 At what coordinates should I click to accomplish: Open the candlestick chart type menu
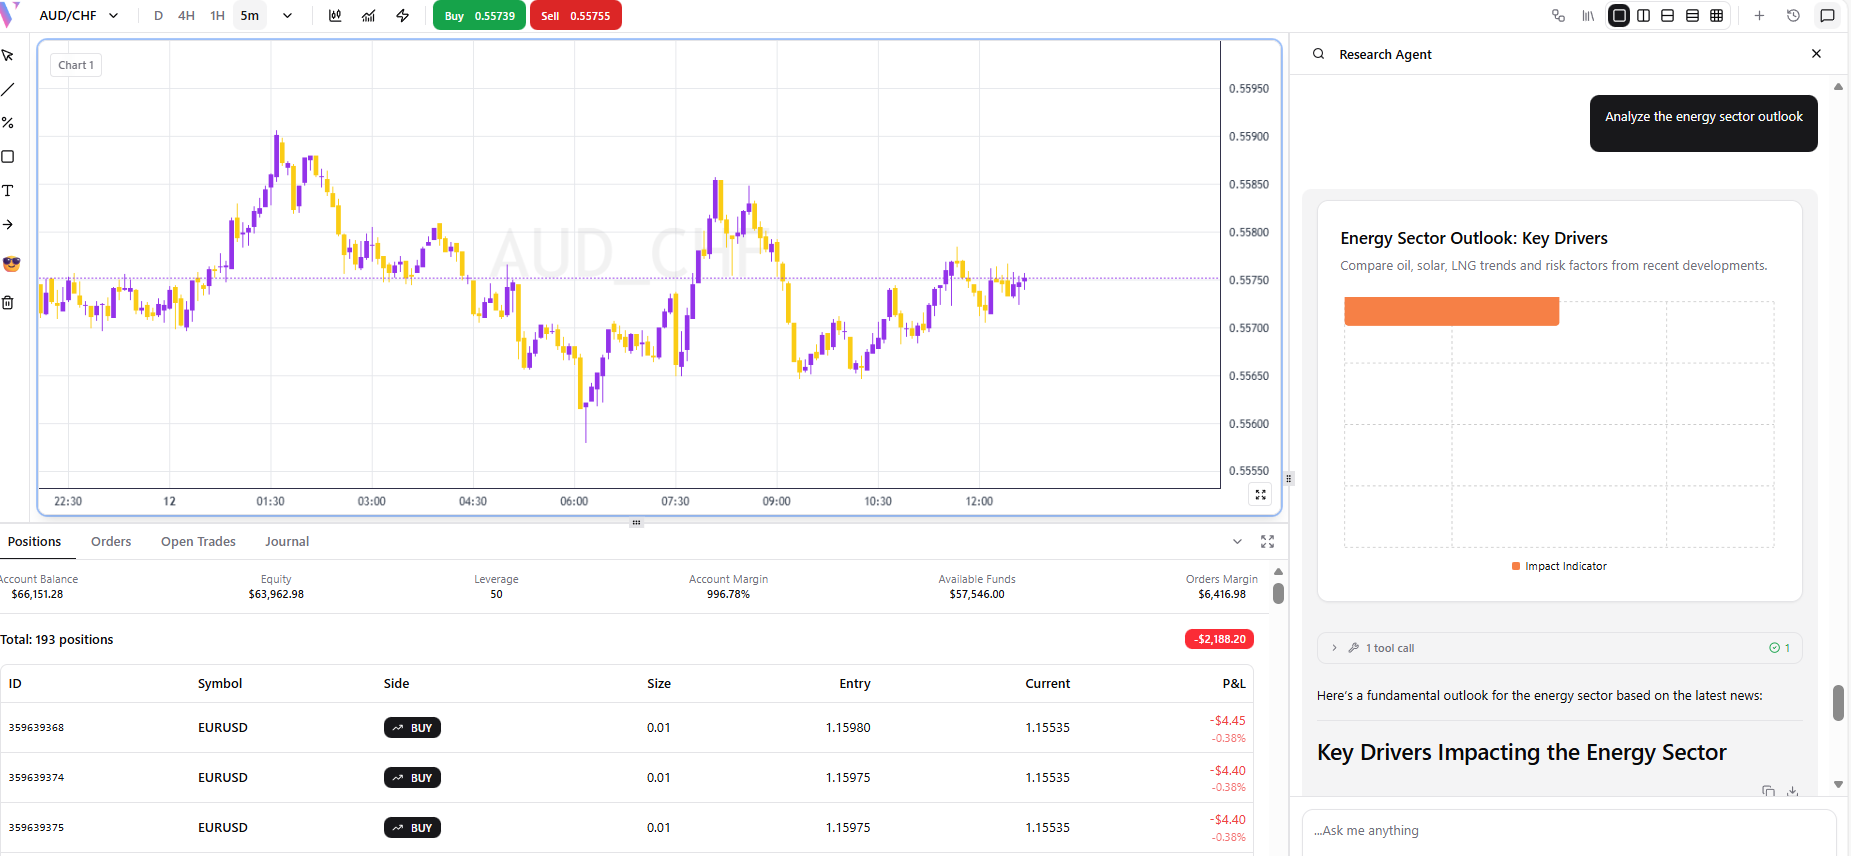click(x=335, y=16)
